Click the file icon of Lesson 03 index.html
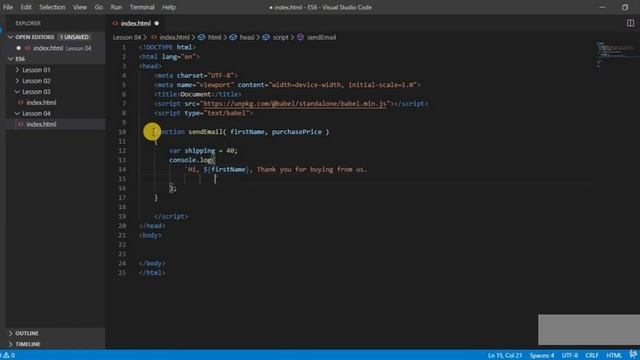 click(20, 102)
